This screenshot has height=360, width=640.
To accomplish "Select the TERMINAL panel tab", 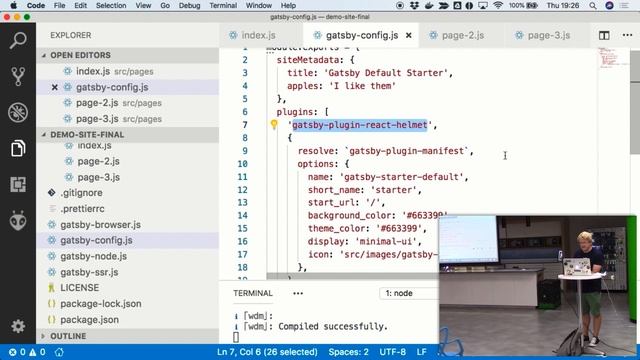I will (253, 293).
